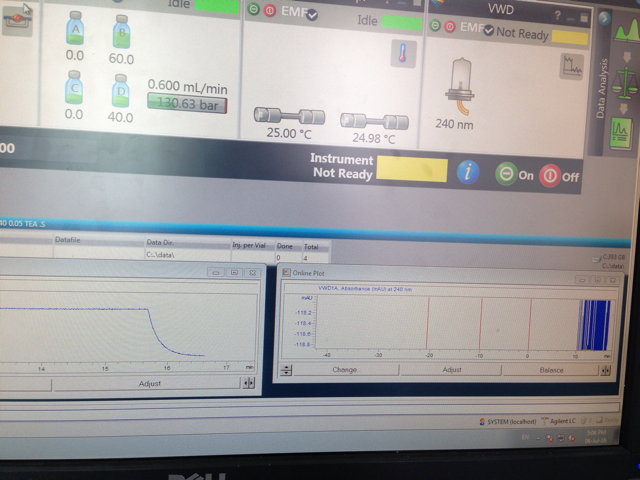Viewport: 640px width, 480px height.
Task: Open the VWD signal plot icon
Action: tap(572, 67)
